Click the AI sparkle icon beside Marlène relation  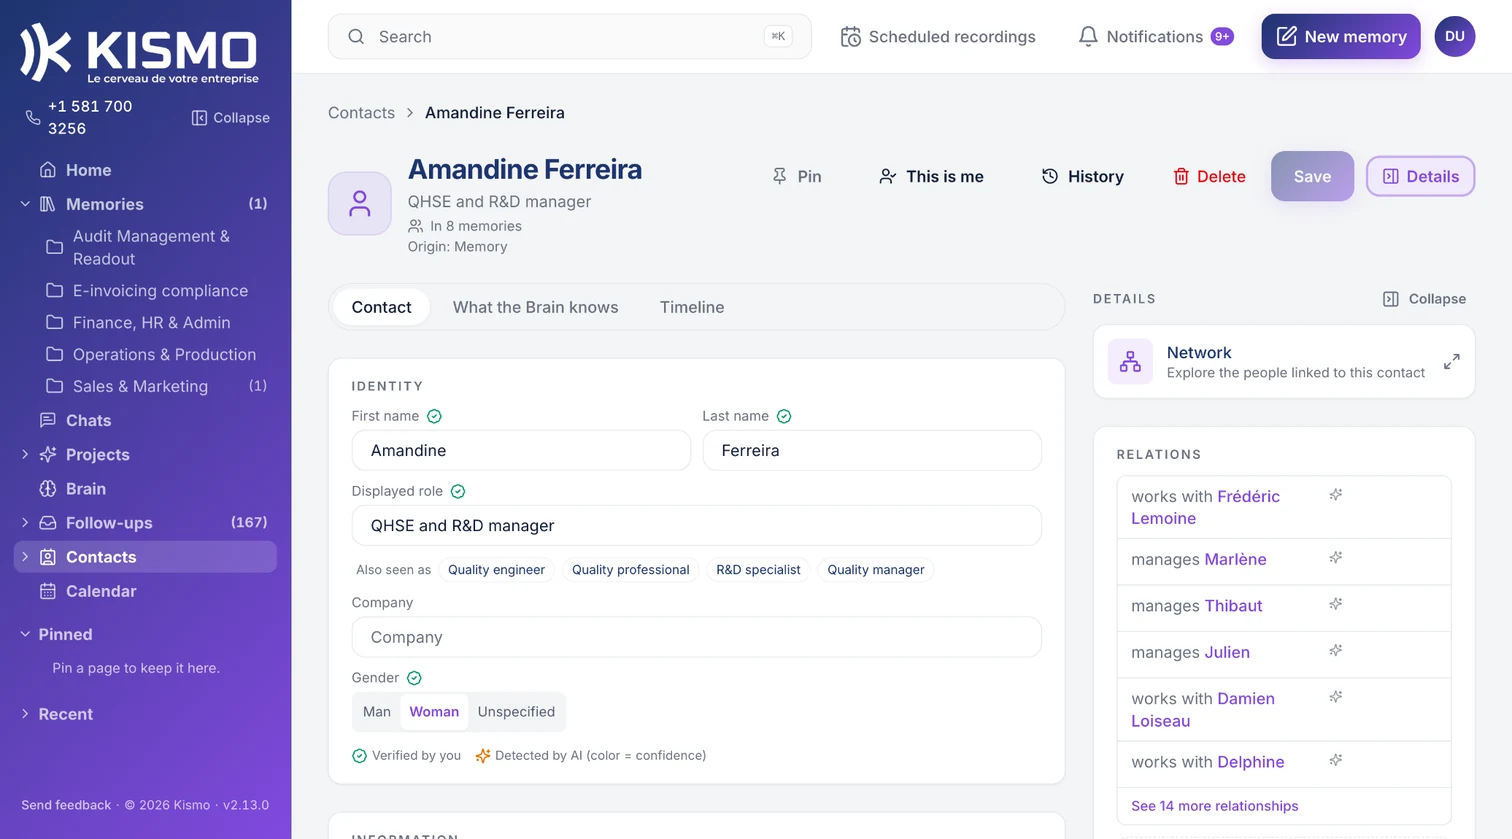pyautogui.click(x=1336, y=558)
